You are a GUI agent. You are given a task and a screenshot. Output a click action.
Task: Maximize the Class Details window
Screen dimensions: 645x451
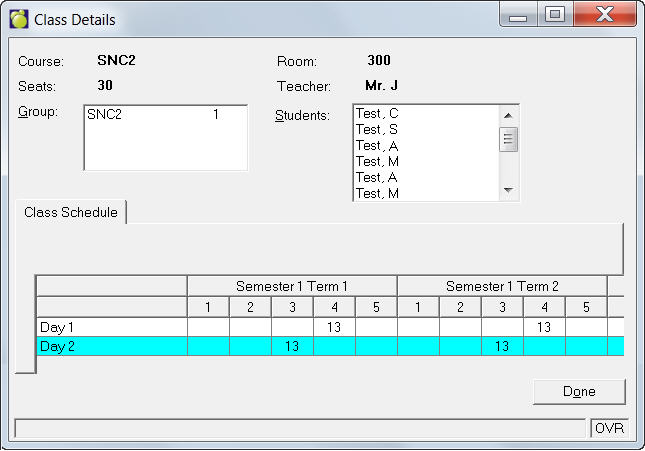click(x=555, y=15)
